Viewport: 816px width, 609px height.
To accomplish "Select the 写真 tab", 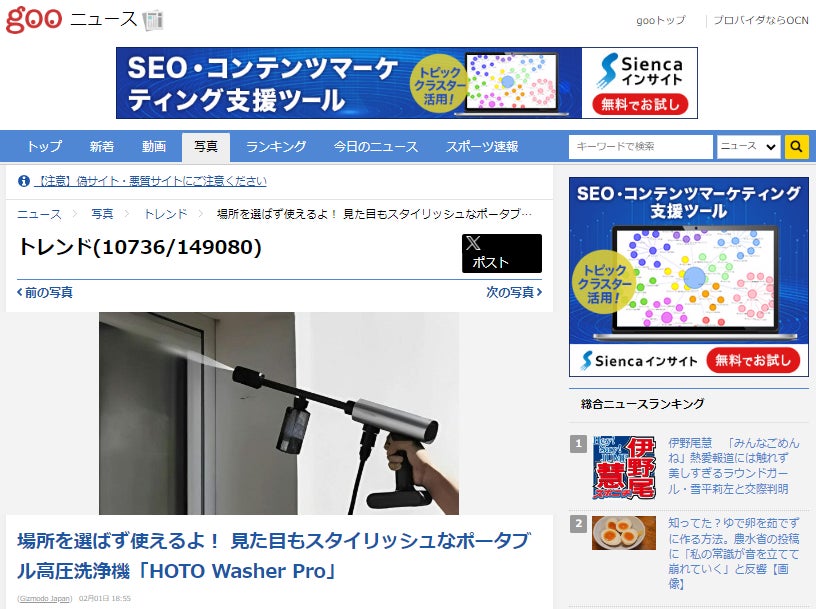I will coord(206,147).
